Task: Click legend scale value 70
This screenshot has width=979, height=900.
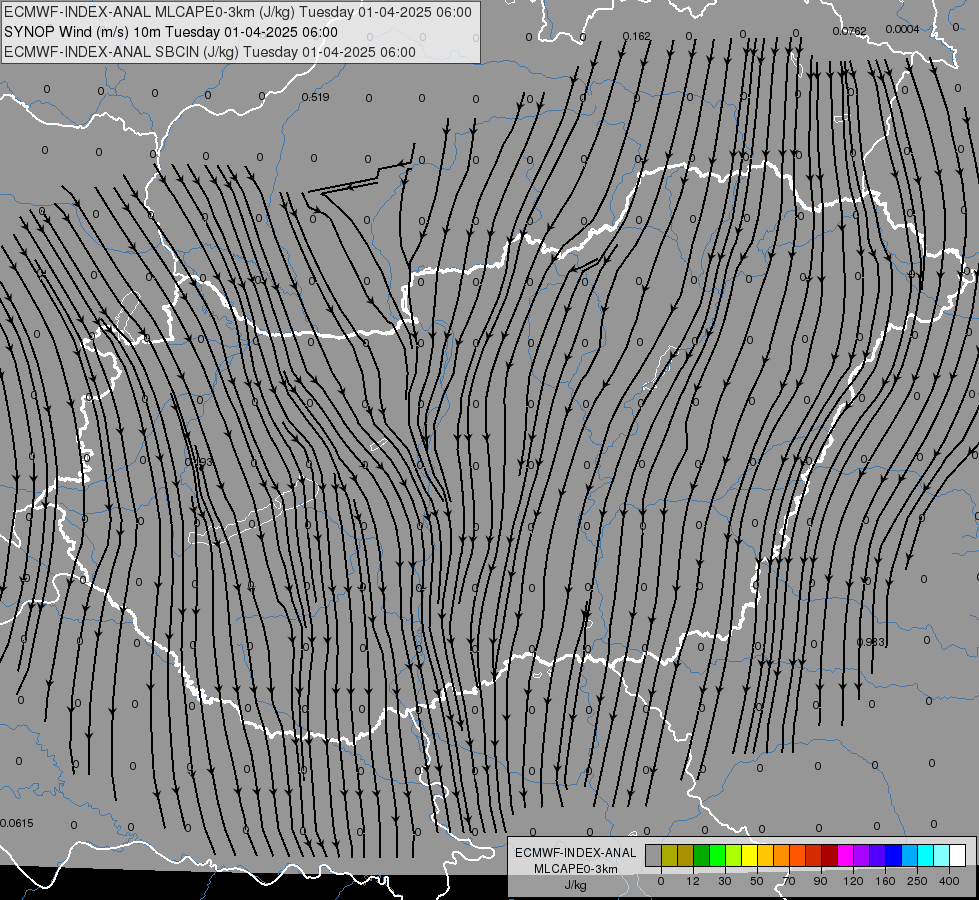Action: pos(789,881)
